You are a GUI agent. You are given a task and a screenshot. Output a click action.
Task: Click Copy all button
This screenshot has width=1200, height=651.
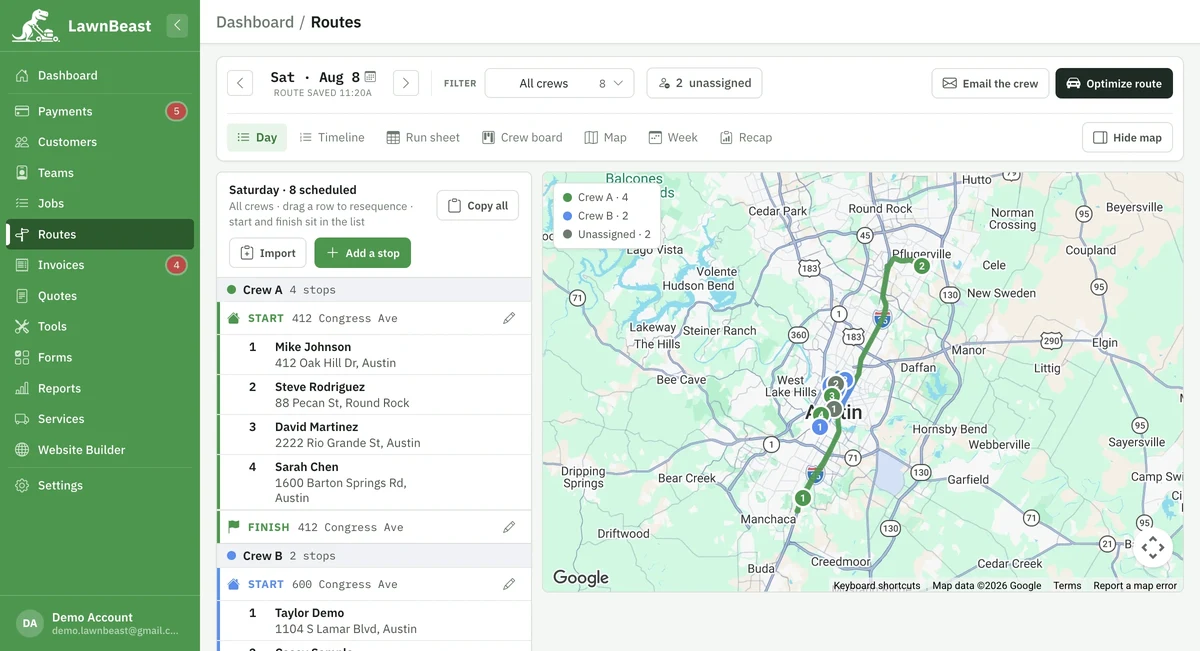pyautogui.click(x=478, y=205)
